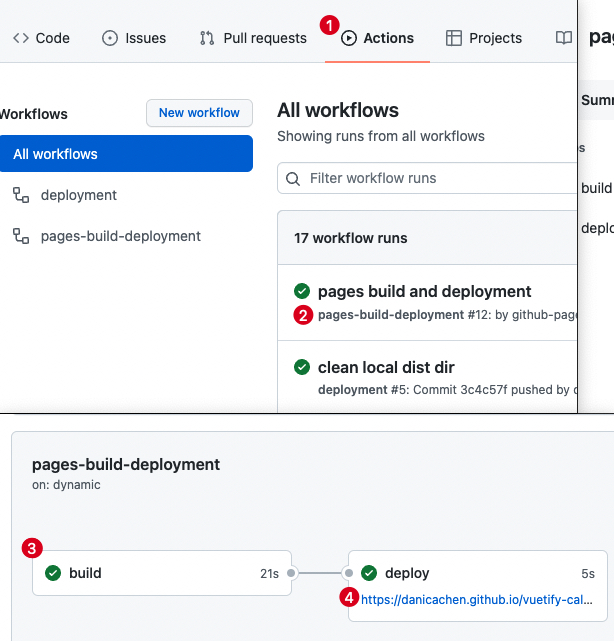The image size is (614, 641).
Task: Open pages build and deployment run
Action: (424, 291)
